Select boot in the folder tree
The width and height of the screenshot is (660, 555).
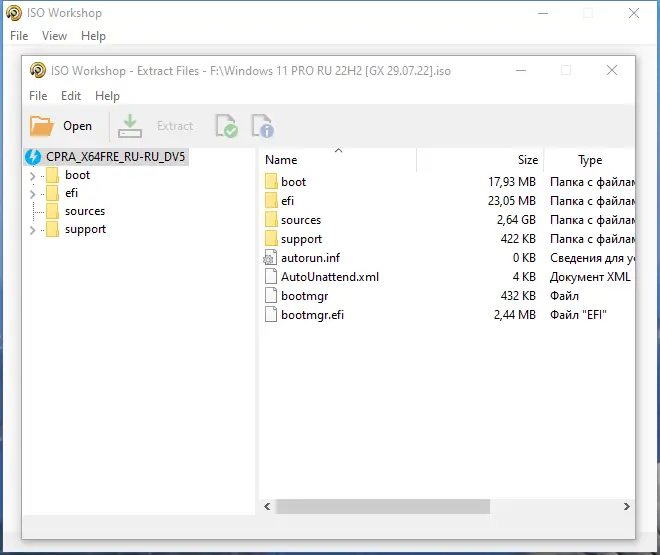click(77, 175)
